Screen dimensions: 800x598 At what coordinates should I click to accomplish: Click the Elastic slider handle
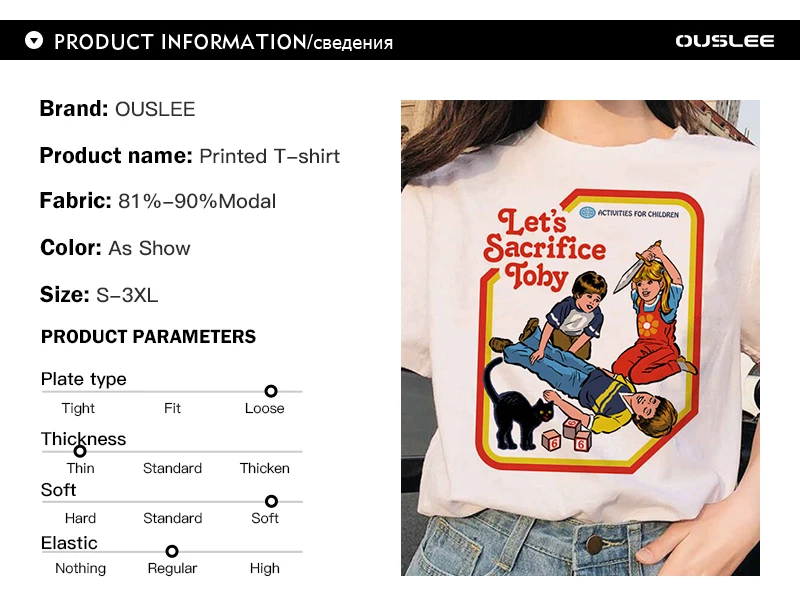click(x=172, y=551)
